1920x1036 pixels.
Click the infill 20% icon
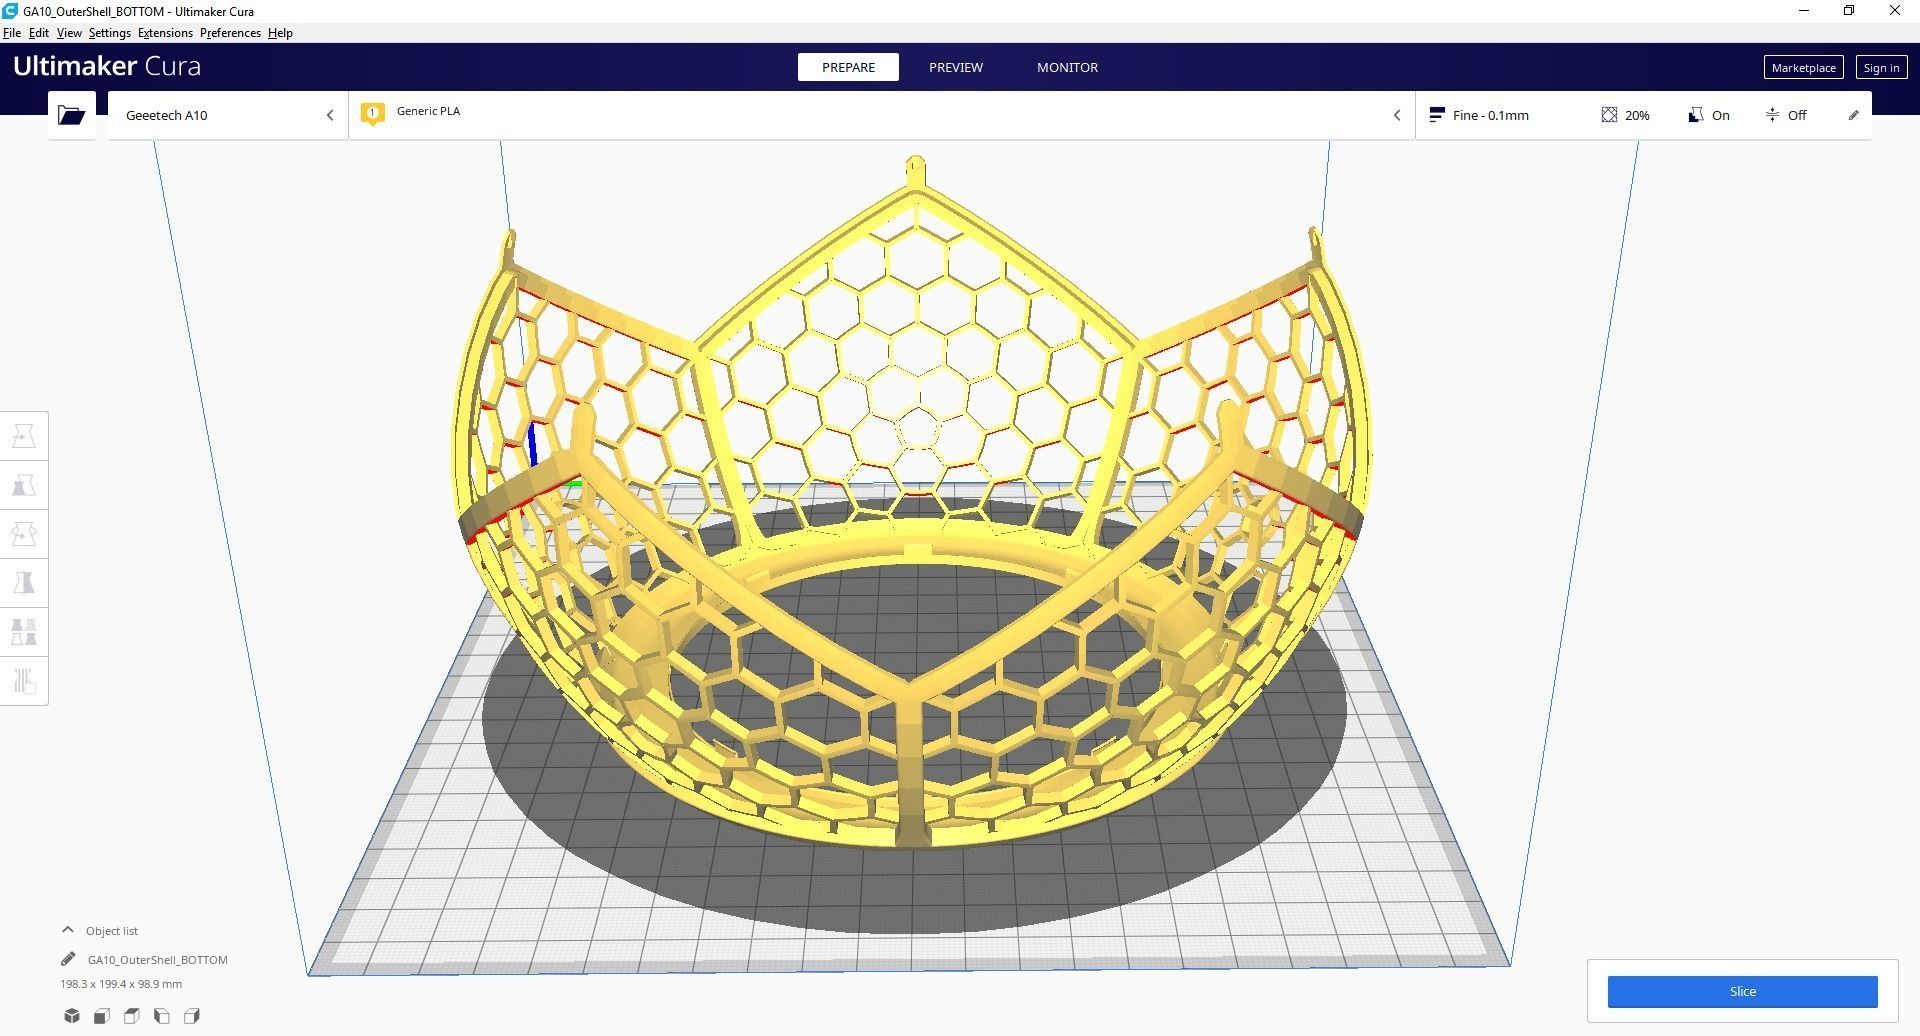1609,115
